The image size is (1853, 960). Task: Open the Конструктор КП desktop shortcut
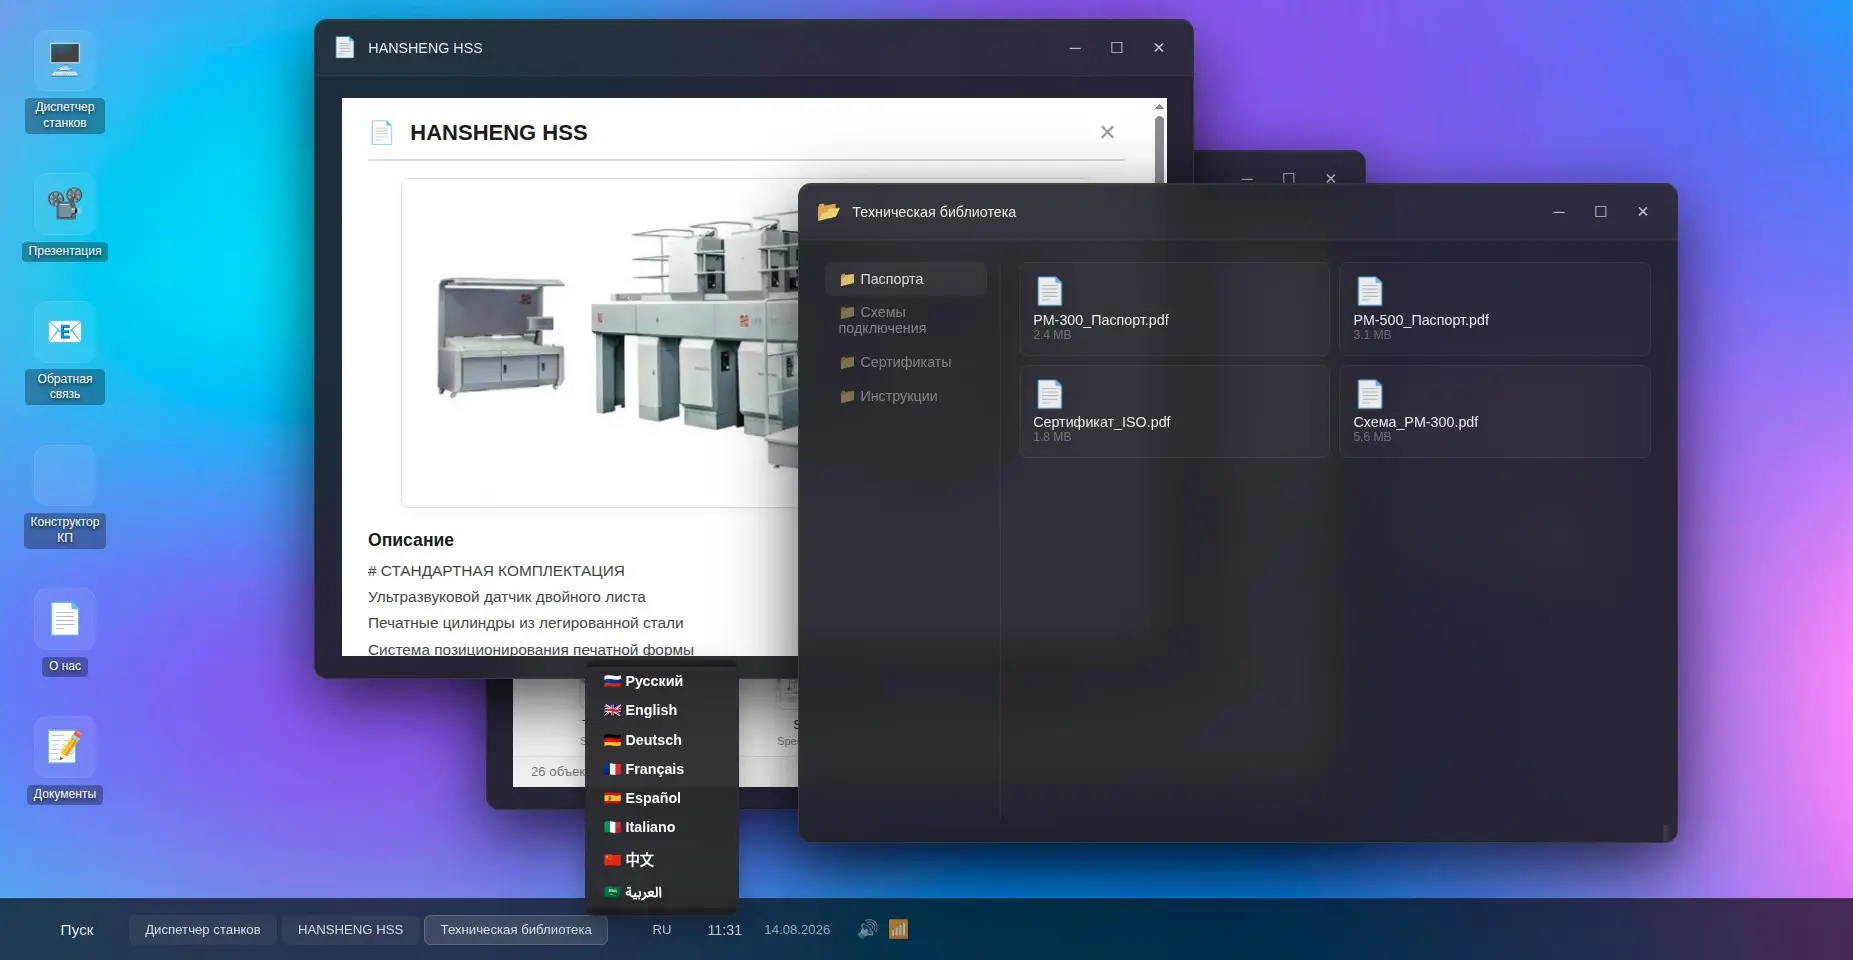tap(65, 496)
